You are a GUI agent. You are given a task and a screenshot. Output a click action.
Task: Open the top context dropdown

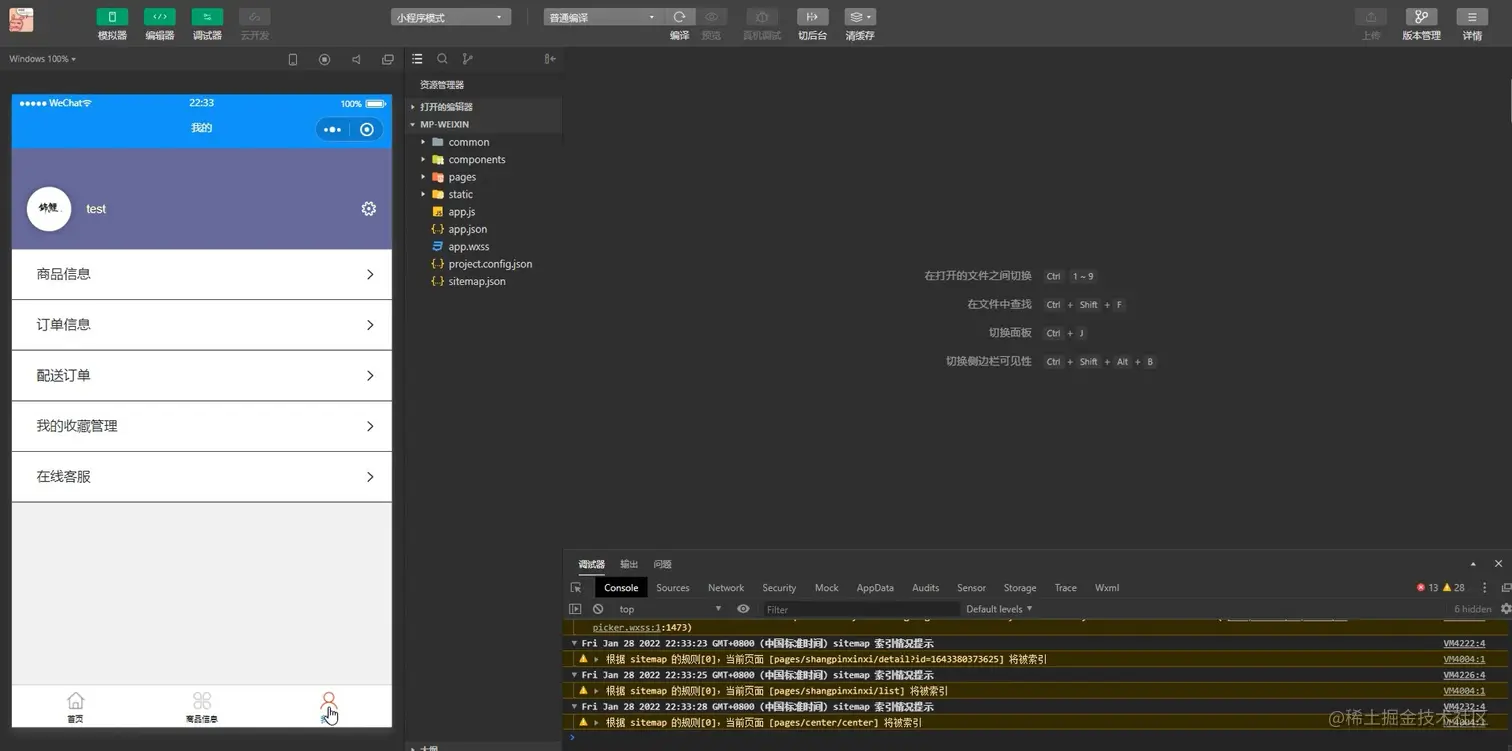669,609
